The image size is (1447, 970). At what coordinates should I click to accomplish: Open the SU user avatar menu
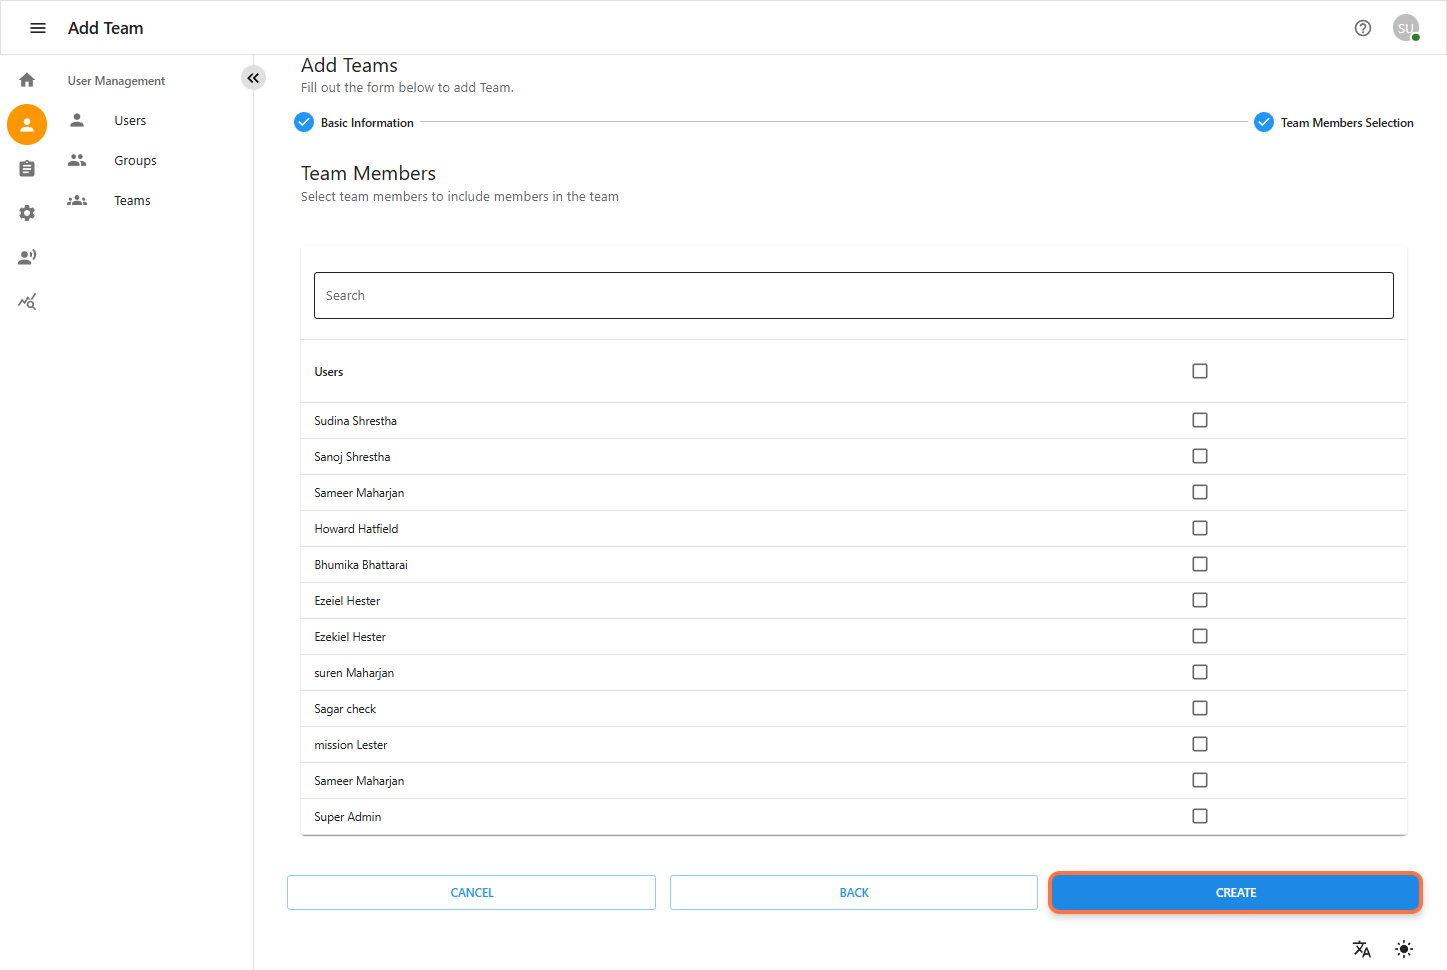tap(1405, 28)
